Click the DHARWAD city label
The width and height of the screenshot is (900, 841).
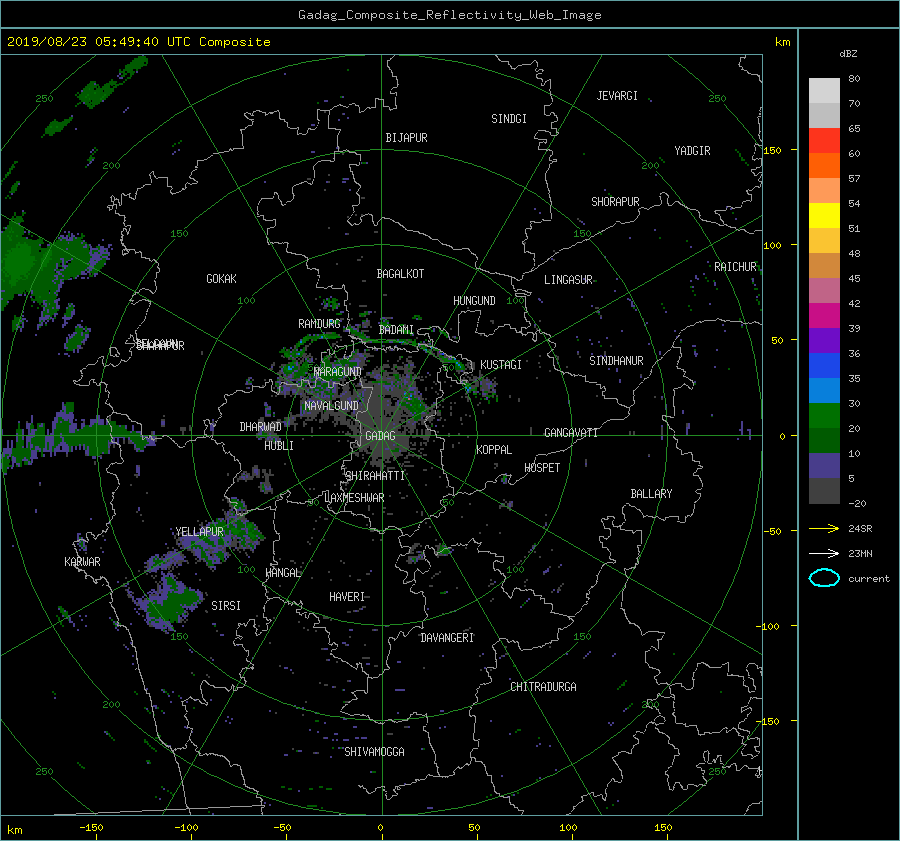(x=261, y=427)
